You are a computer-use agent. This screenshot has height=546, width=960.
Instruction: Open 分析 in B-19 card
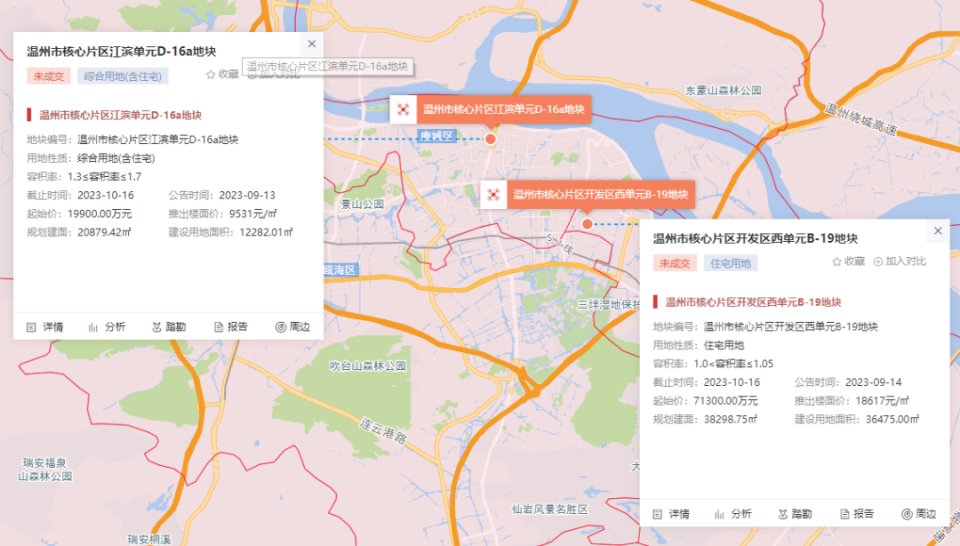tap(733, 514)
